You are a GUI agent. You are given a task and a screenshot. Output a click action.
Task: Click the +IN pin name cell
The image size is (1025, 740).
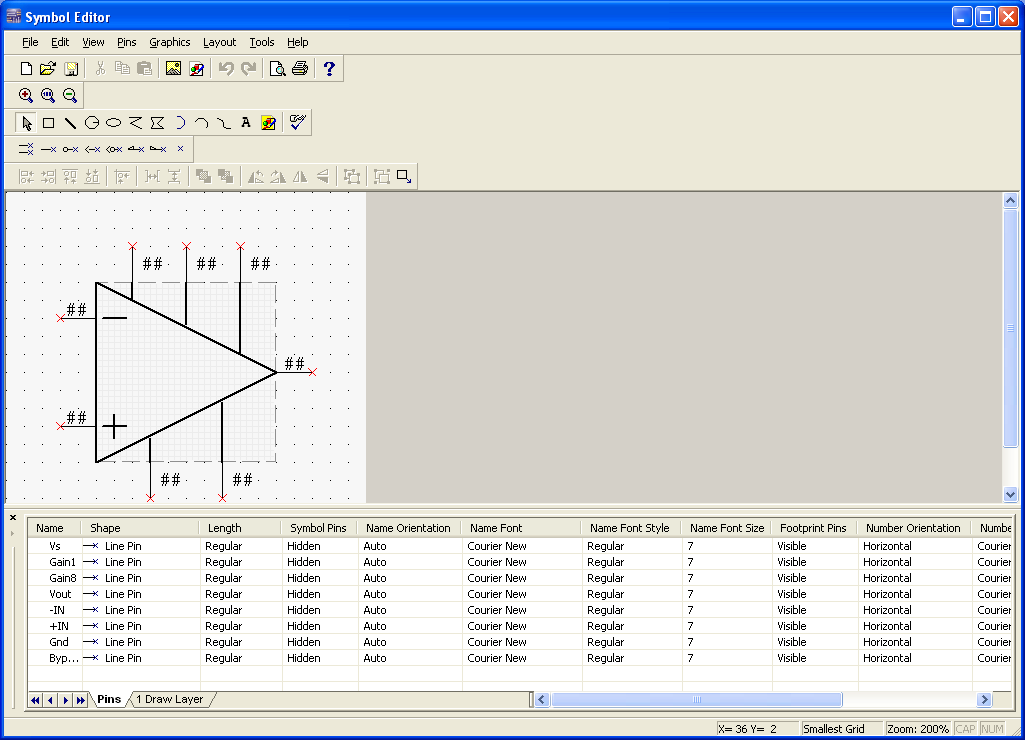pos(59,626)
